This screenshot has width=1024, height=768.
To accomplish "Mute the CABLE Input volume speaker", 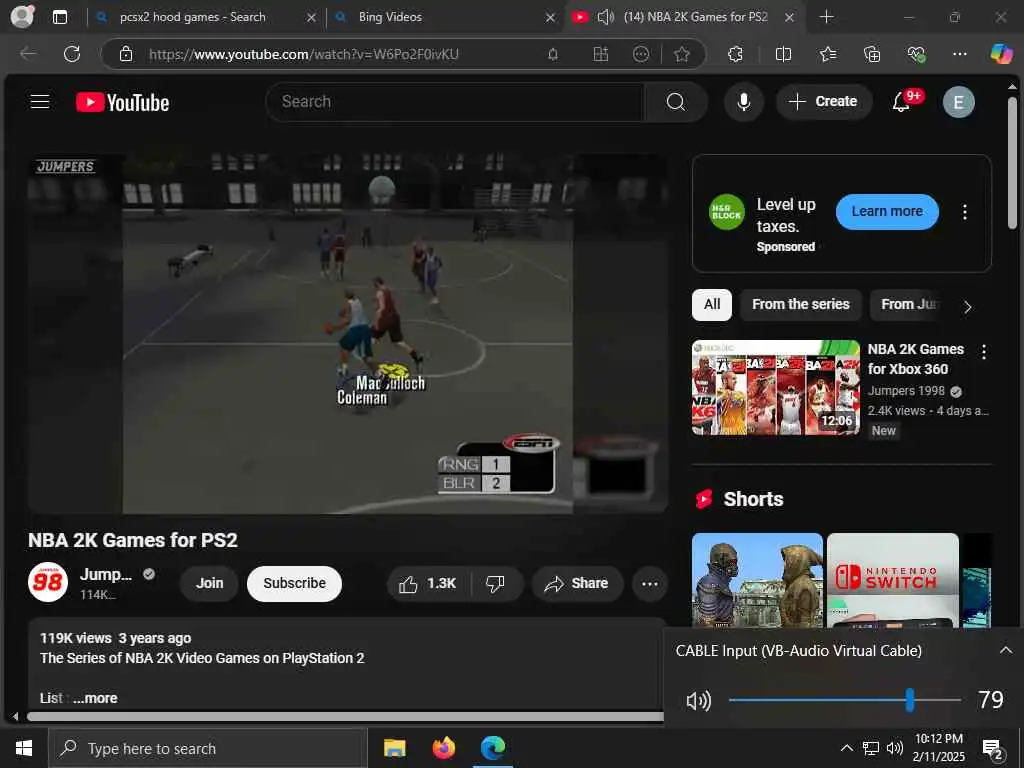I will (698, 701).
